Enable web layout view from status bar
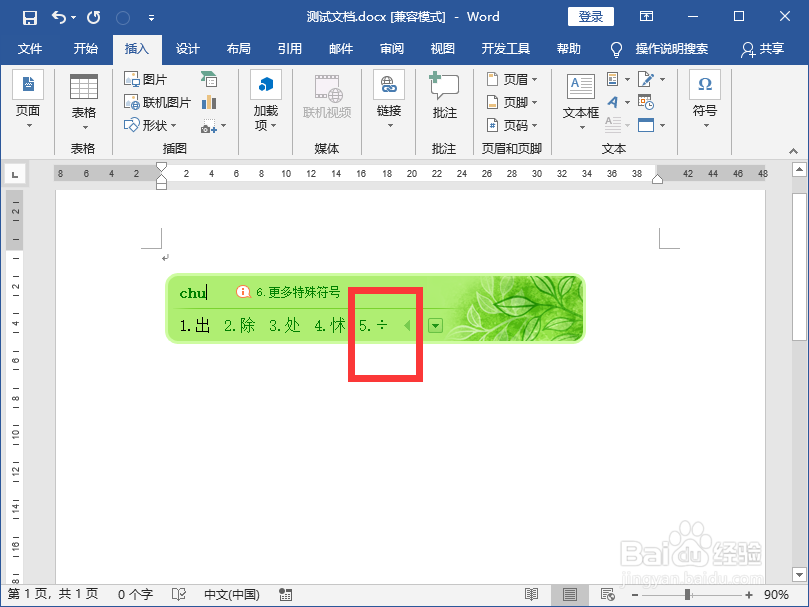Image resolution: width=809 pixels, height=607 pixels. tap(608, 593)
